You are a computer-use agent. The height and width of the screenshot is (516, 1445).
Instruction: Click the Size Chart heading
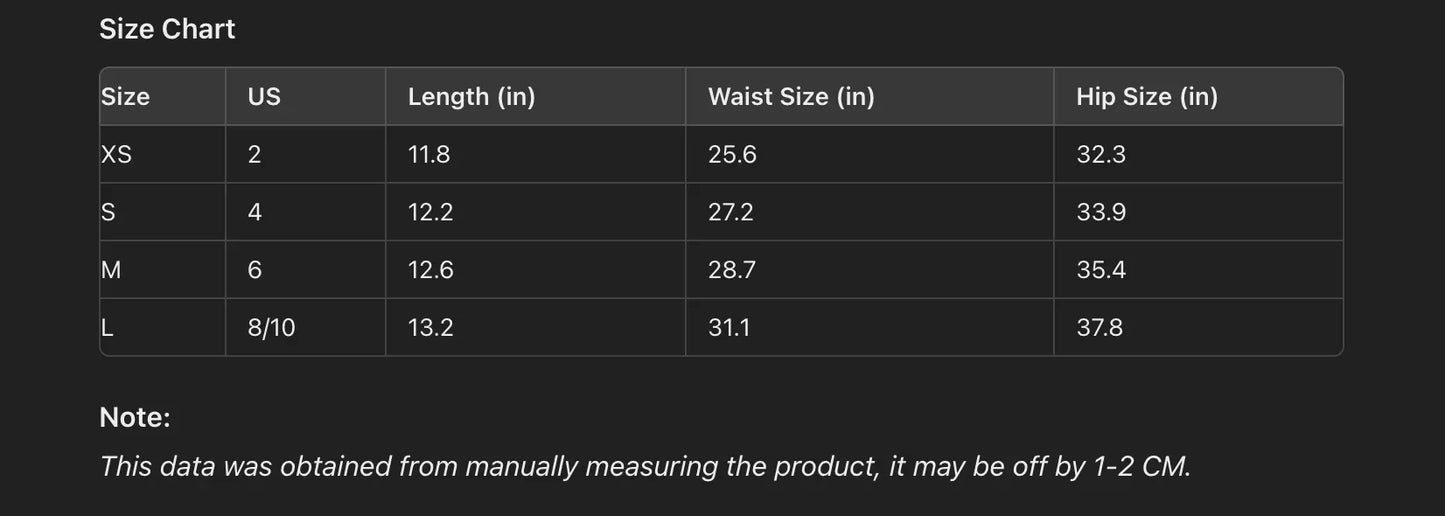(167, 29)
